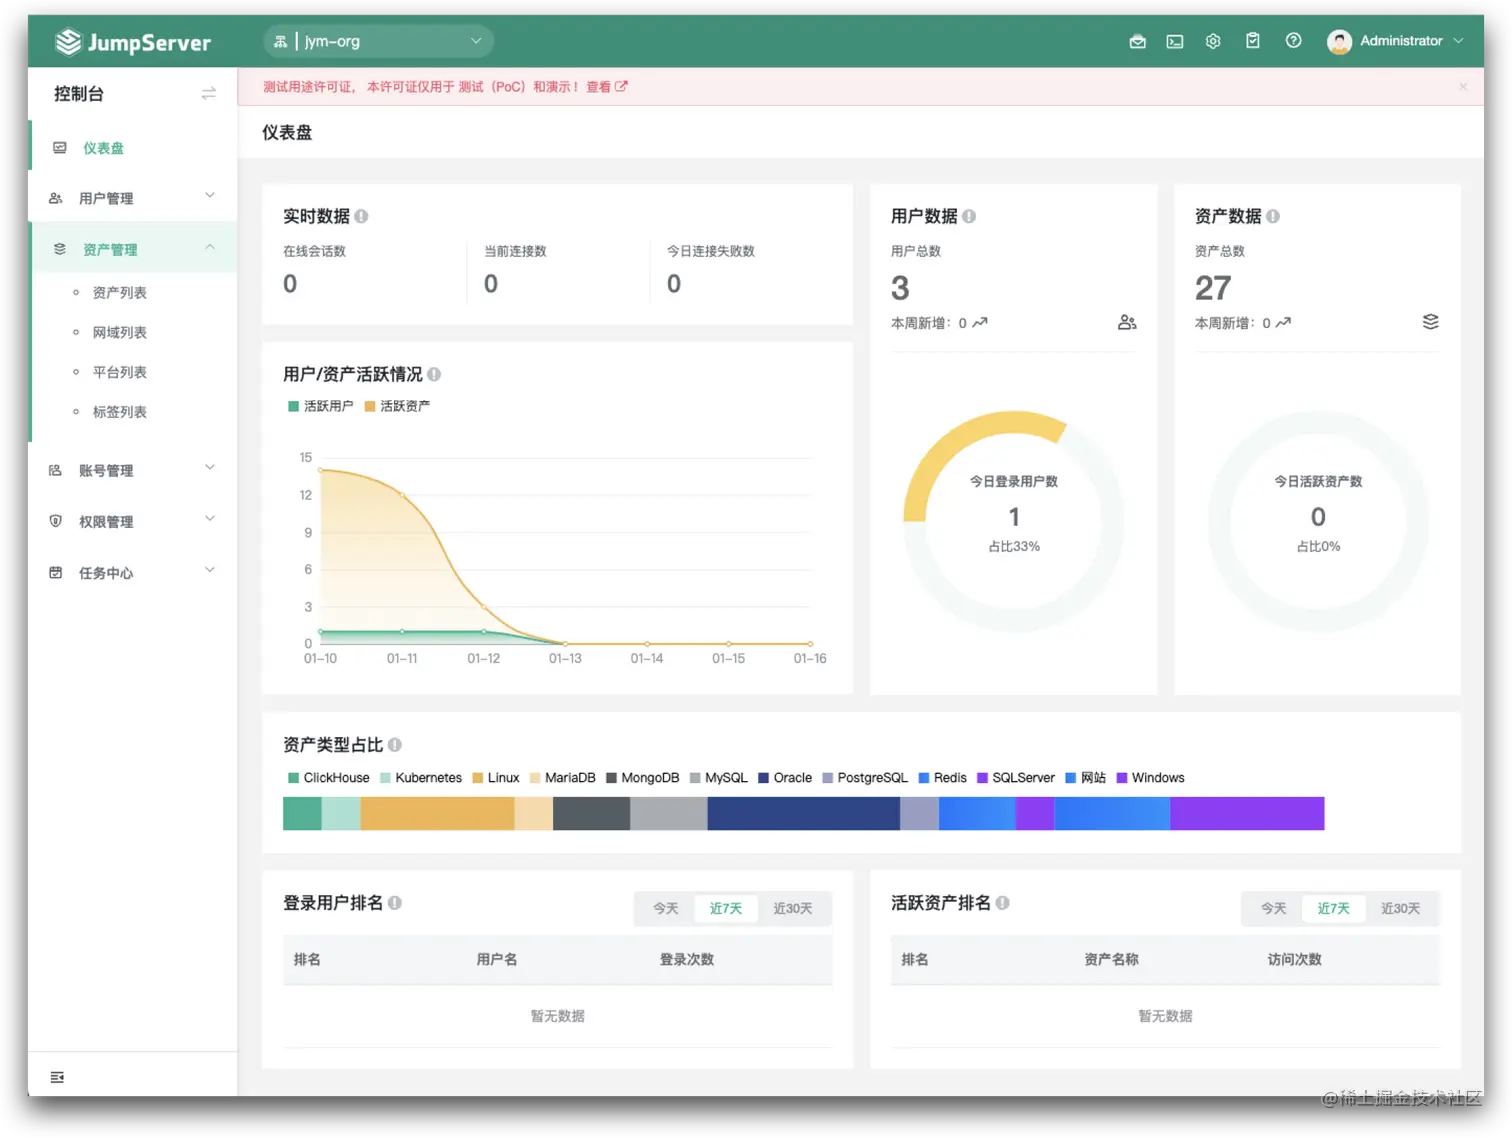Toggle MongoDB legend item
This screenshot has width=1512, height=1138.
[x=643, y=778]
